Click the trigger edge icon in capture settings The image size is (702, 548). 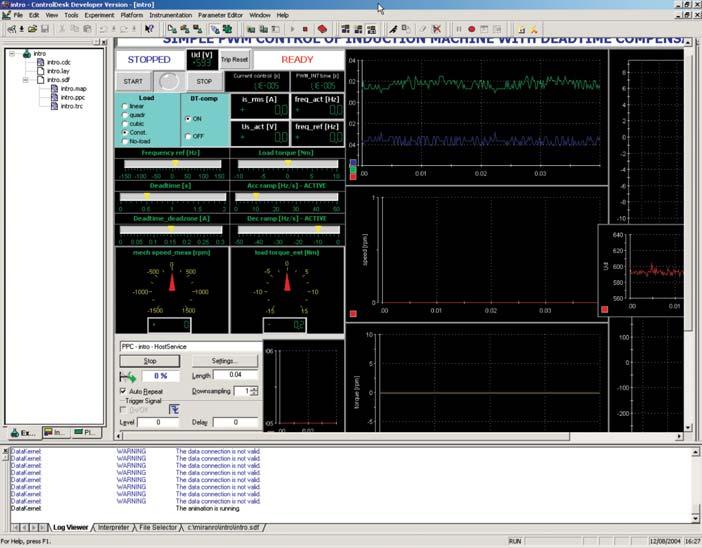173,408
